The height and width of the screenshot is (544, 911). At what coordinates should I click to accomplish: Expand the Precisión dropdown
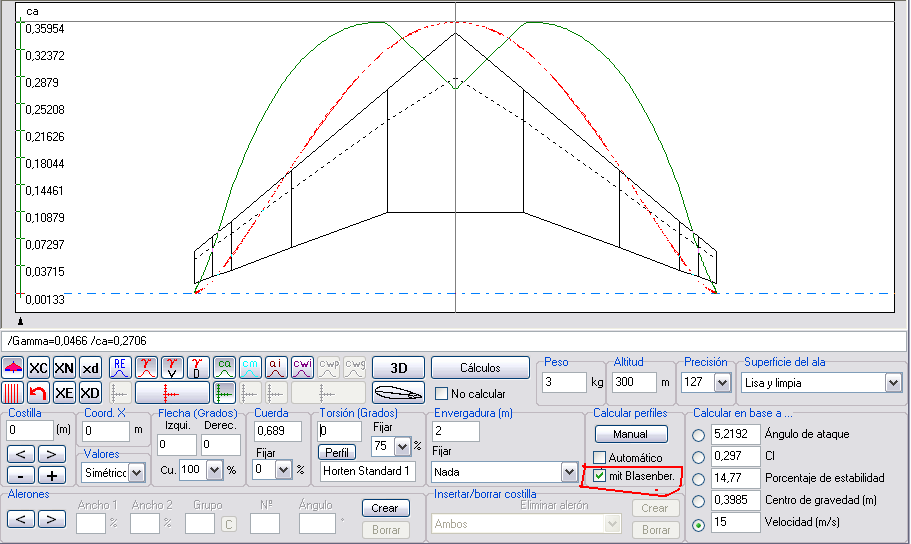click(x=722, y=383)
